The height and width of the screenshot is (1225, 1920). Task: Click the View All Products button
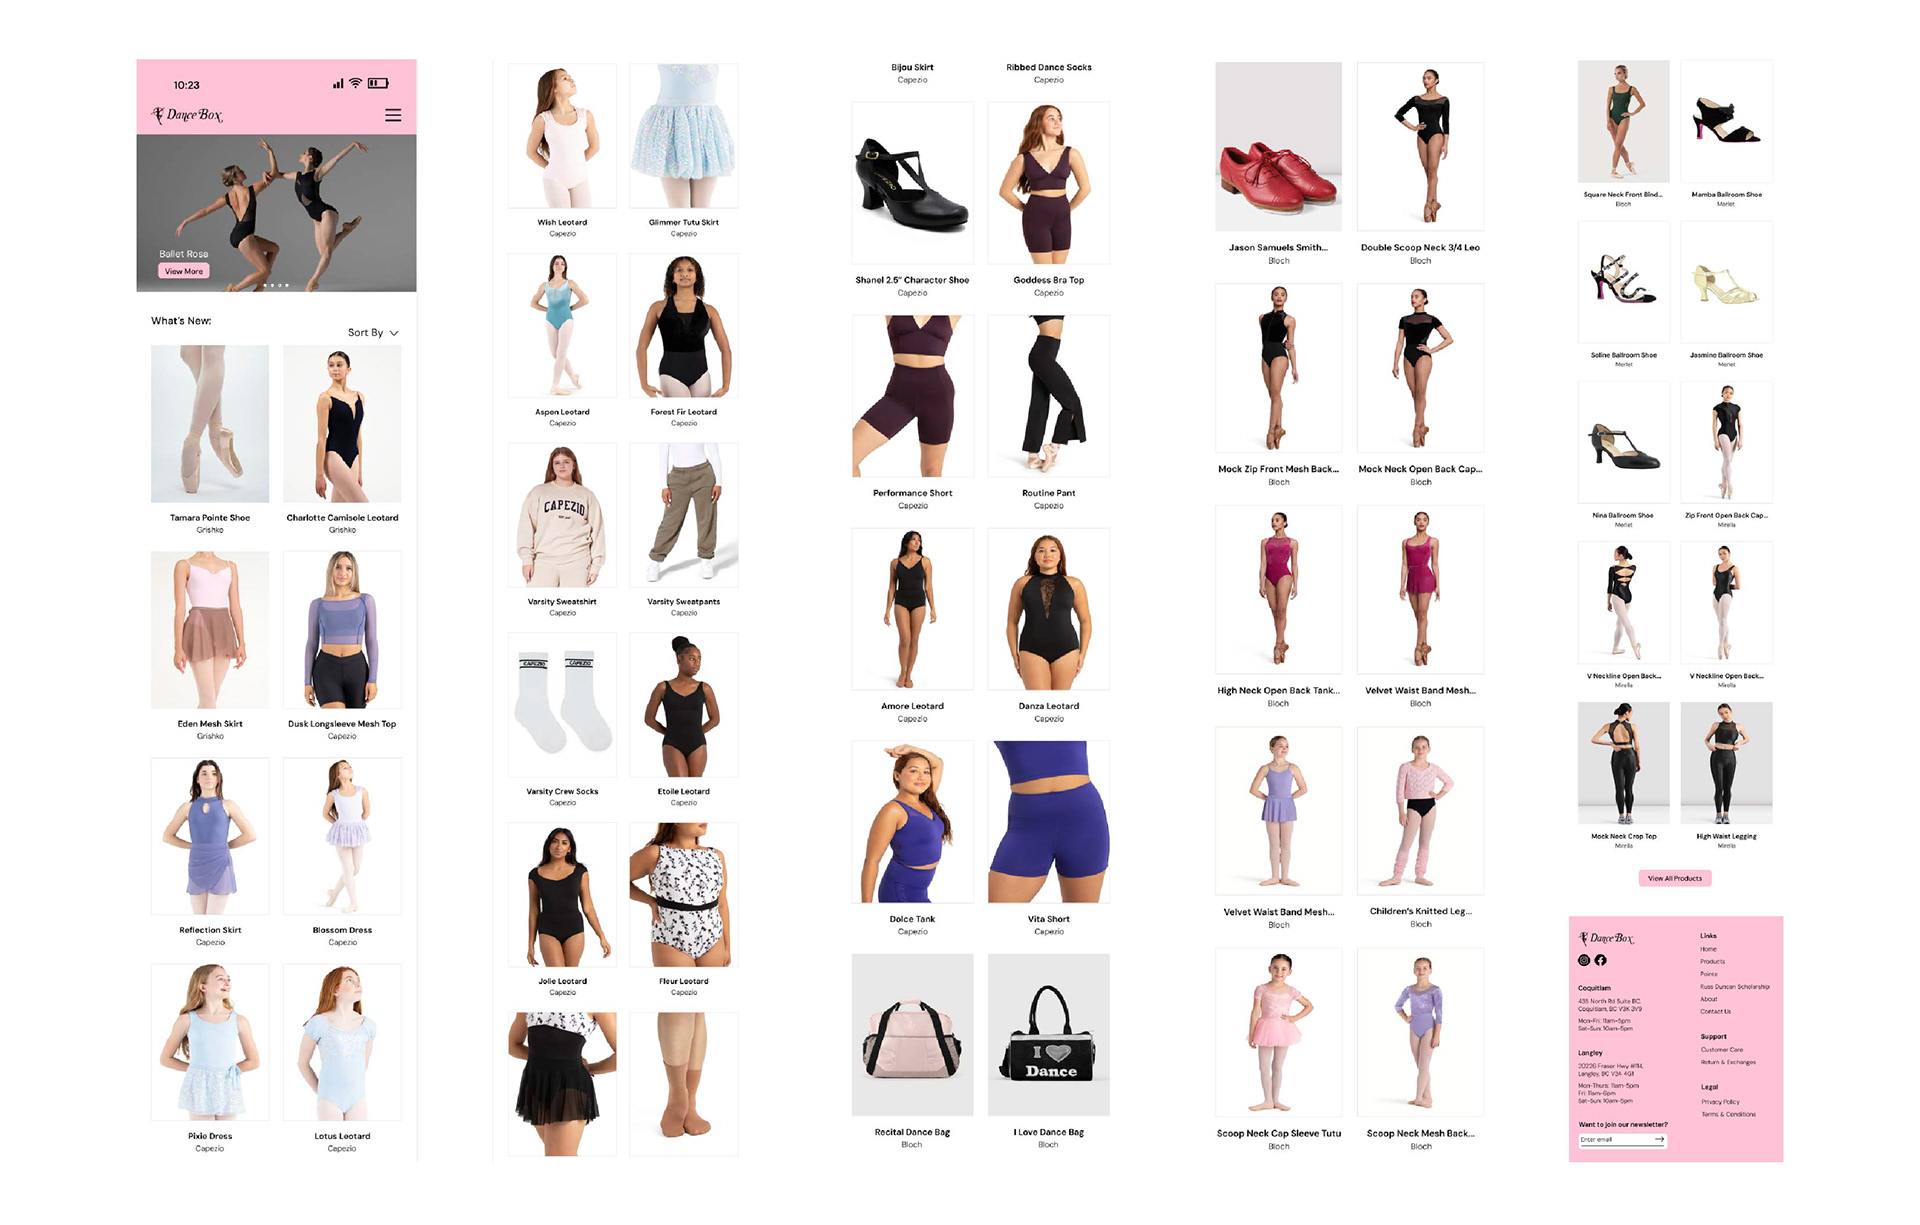[1674, 878]
